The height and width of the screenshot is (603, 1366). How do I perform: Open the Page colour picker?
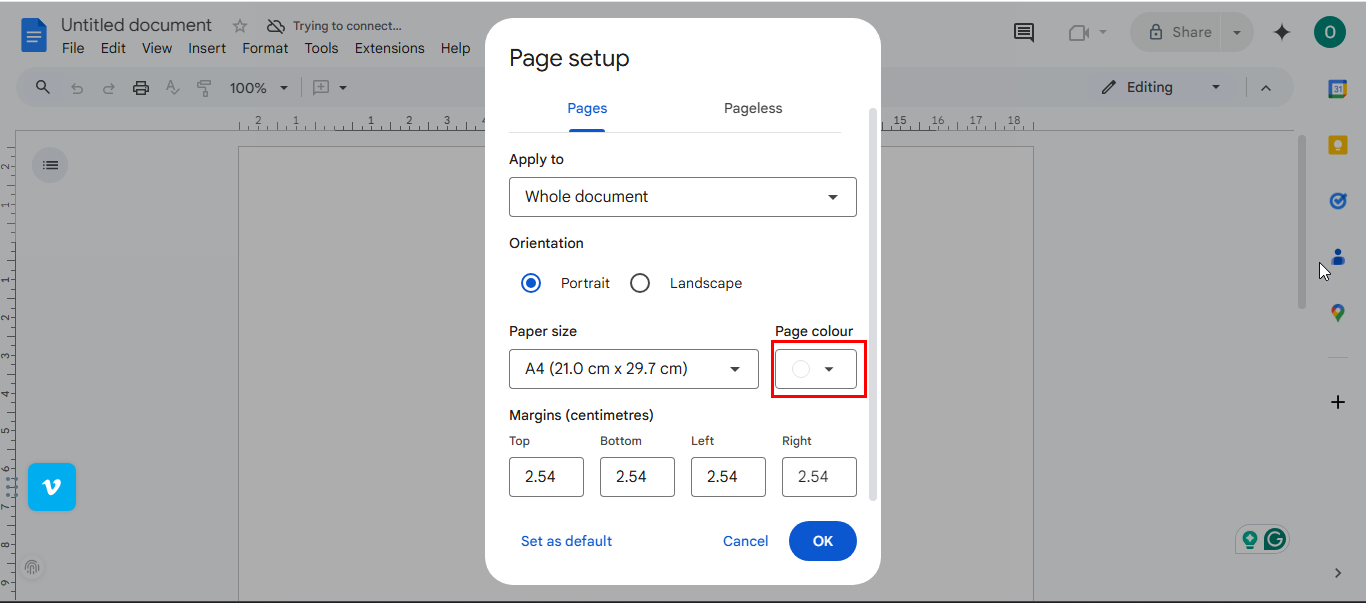(x=816, y=368)
